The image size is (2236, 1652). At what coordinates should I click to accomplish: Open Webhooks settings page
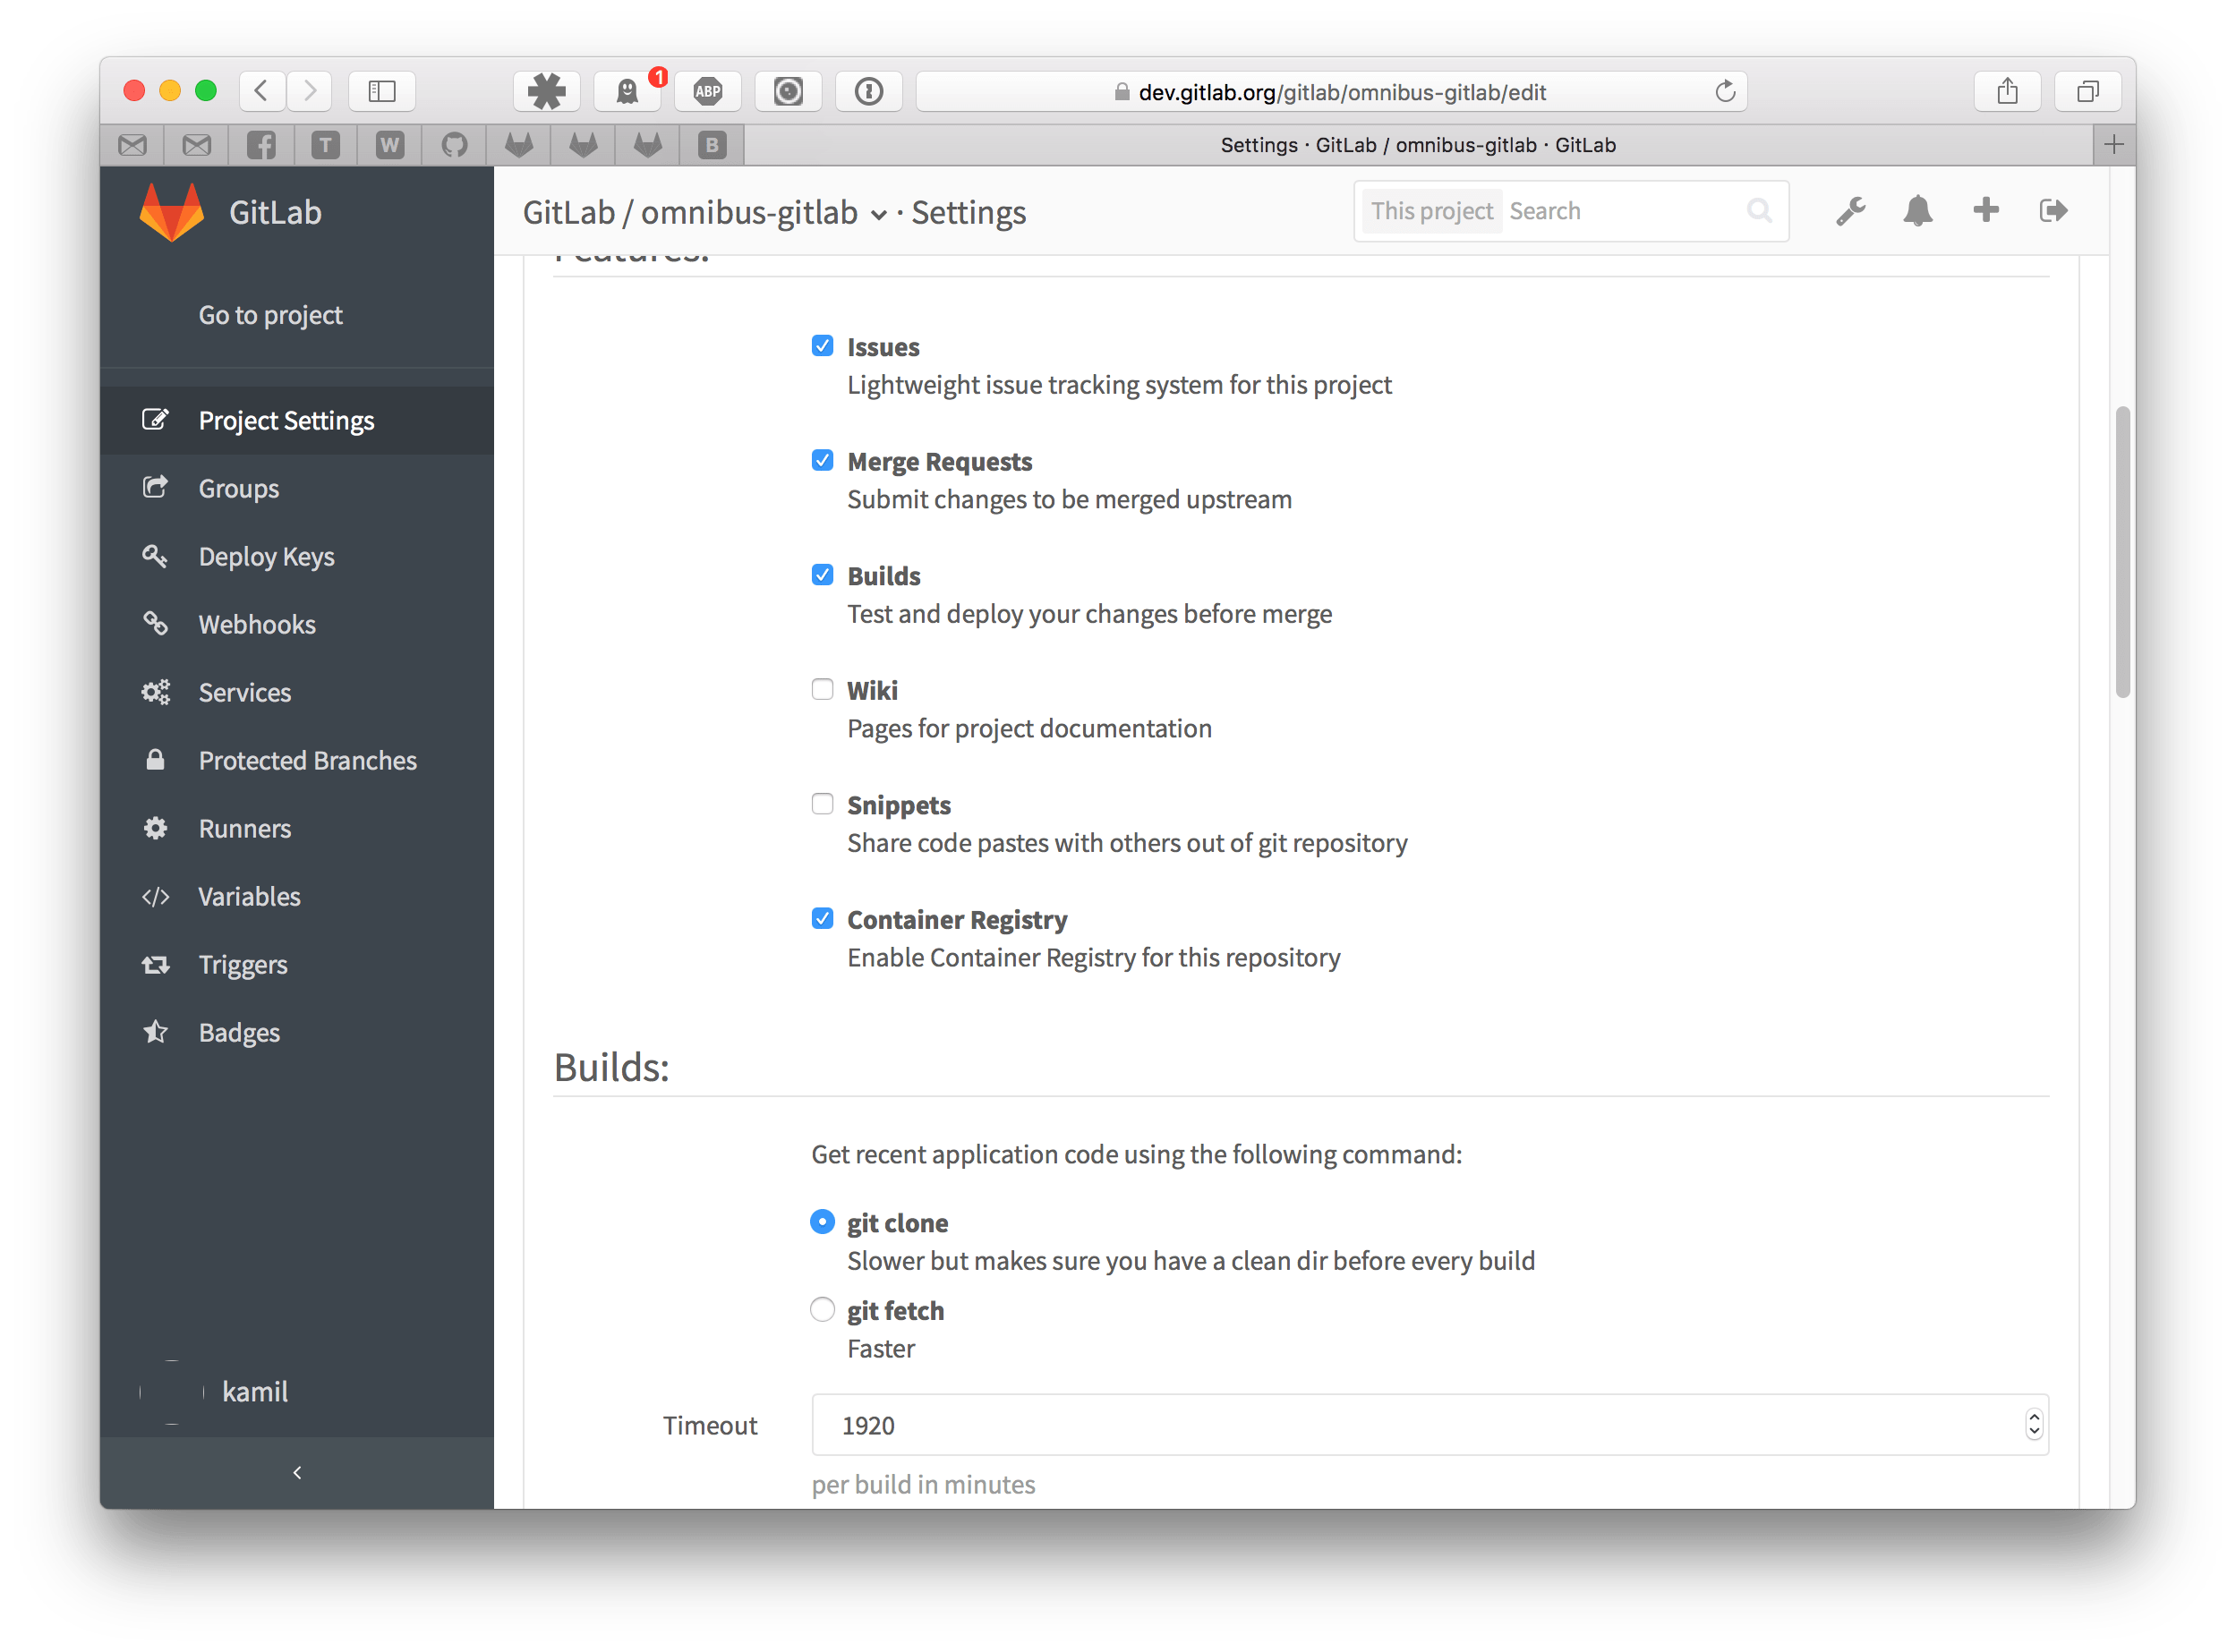coord(259,625)
